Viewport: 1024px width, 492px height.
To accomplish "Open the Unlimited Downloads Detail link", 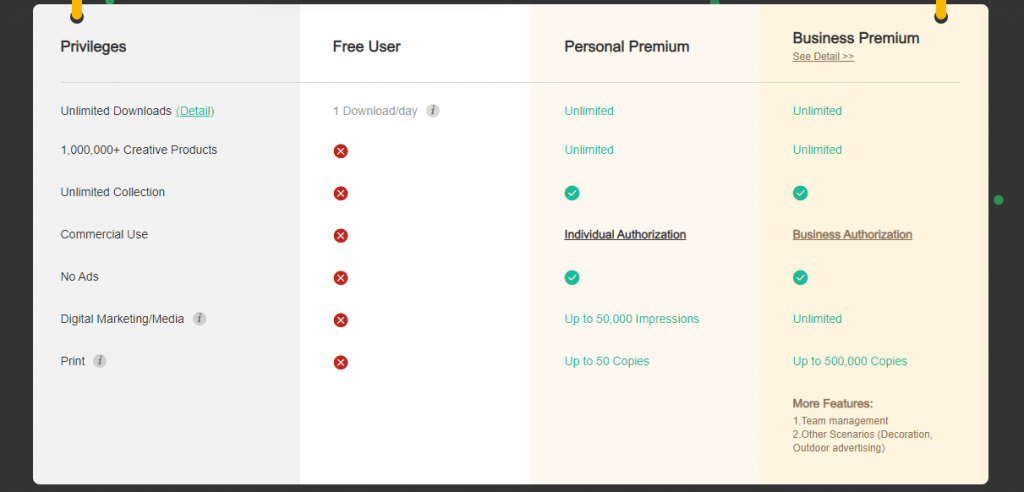I will 195,111.
